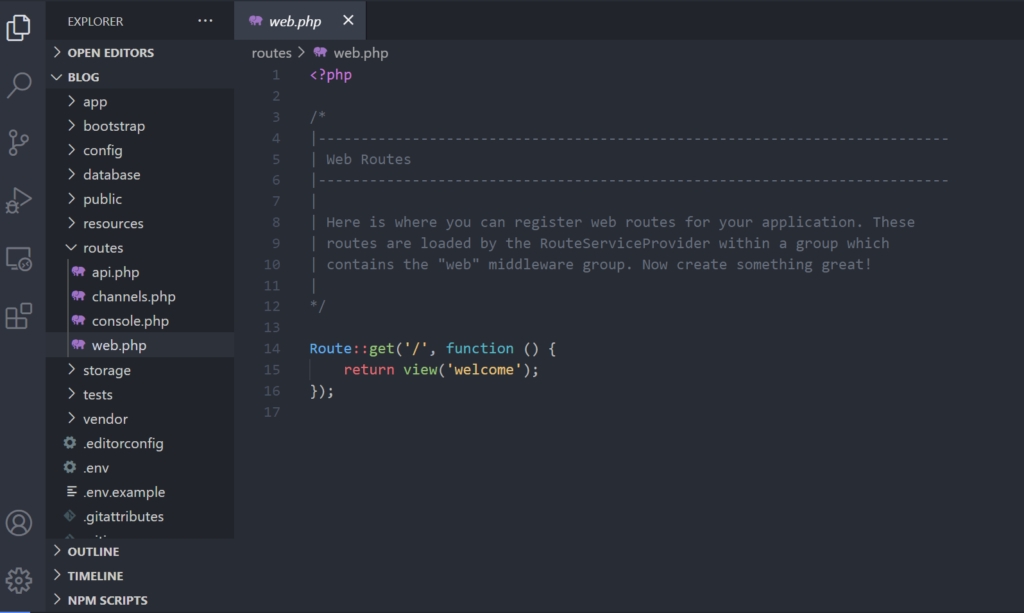Open the .env file
The width and height of the screenshot is (1024, 613).
click(x=96, y=468)
